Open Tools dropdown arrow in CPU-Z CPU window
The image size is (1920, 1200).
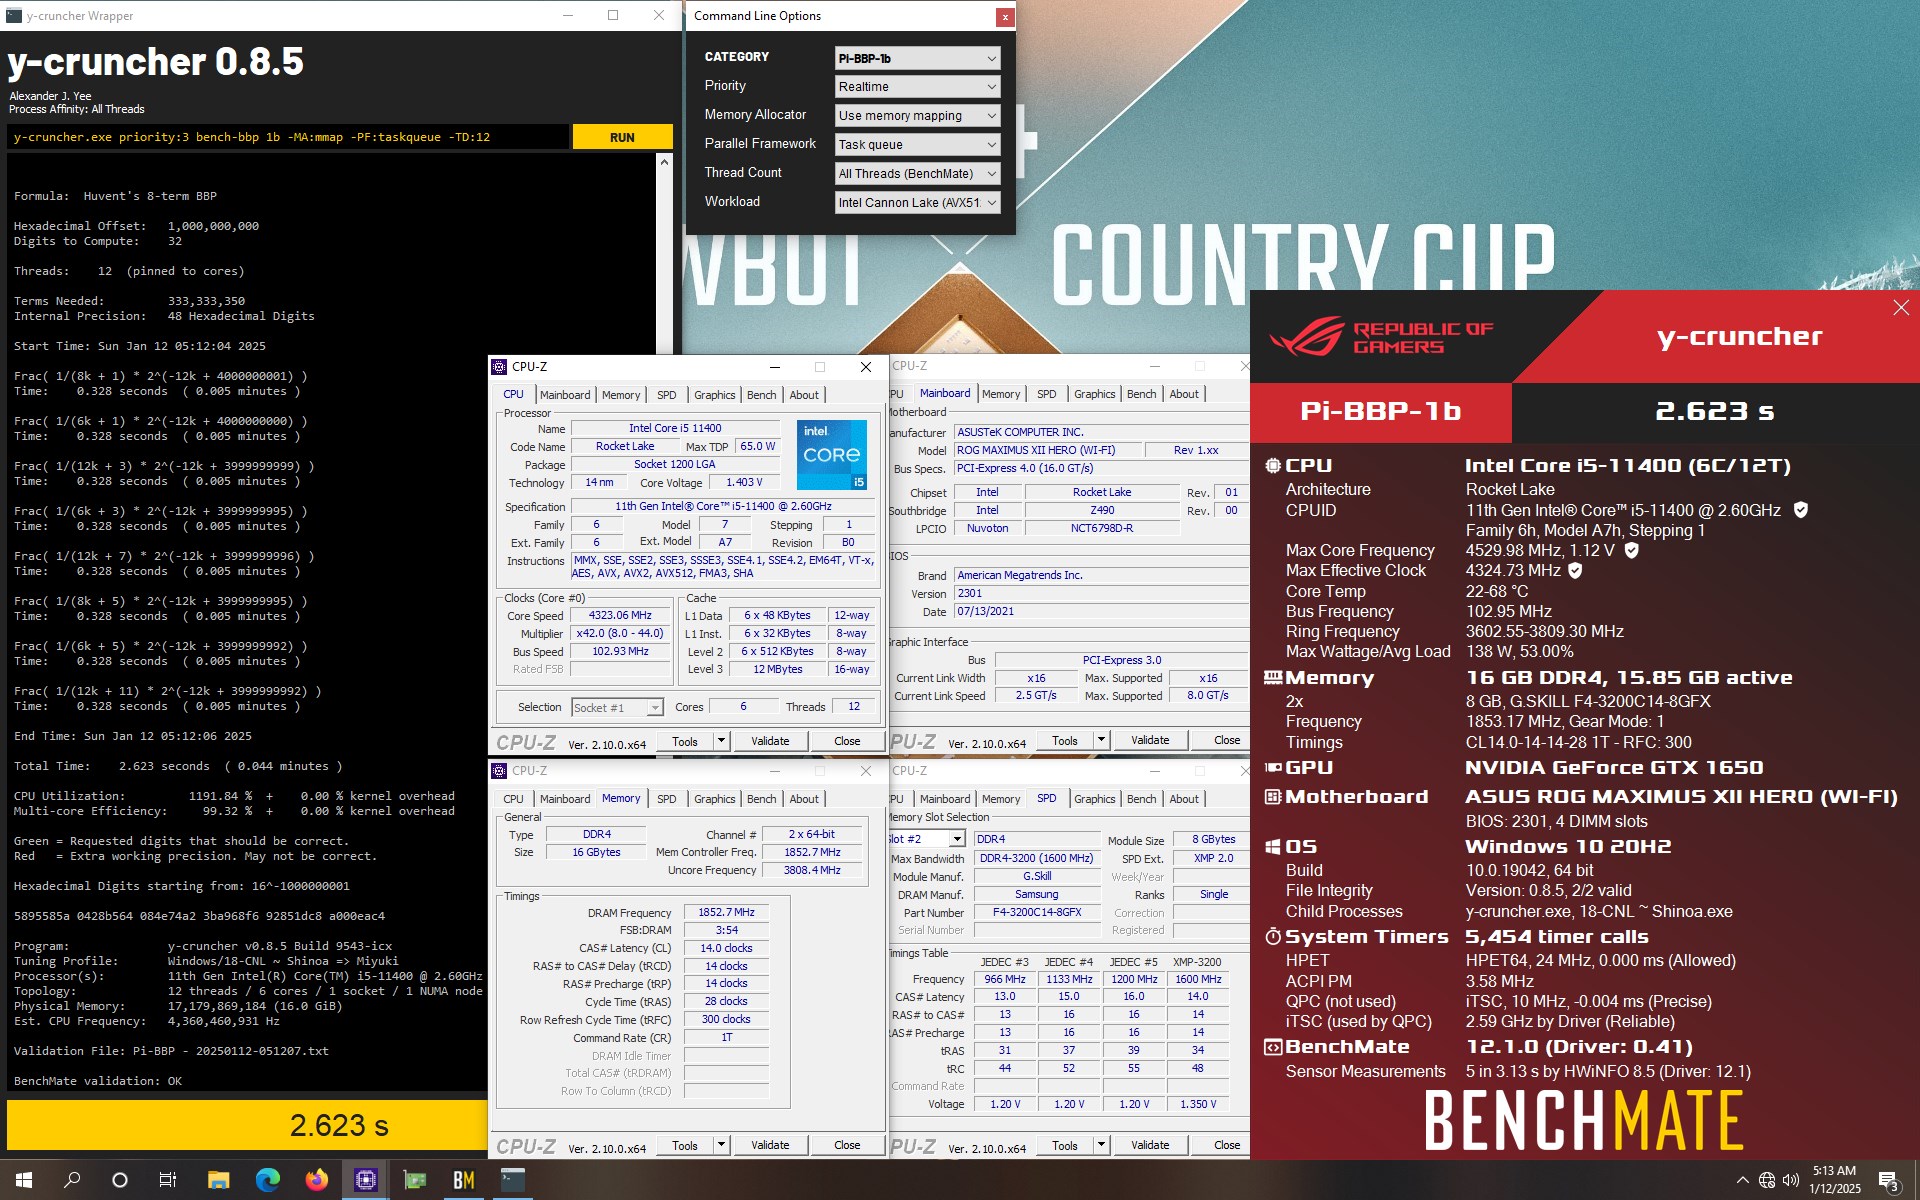click(721, 742)
